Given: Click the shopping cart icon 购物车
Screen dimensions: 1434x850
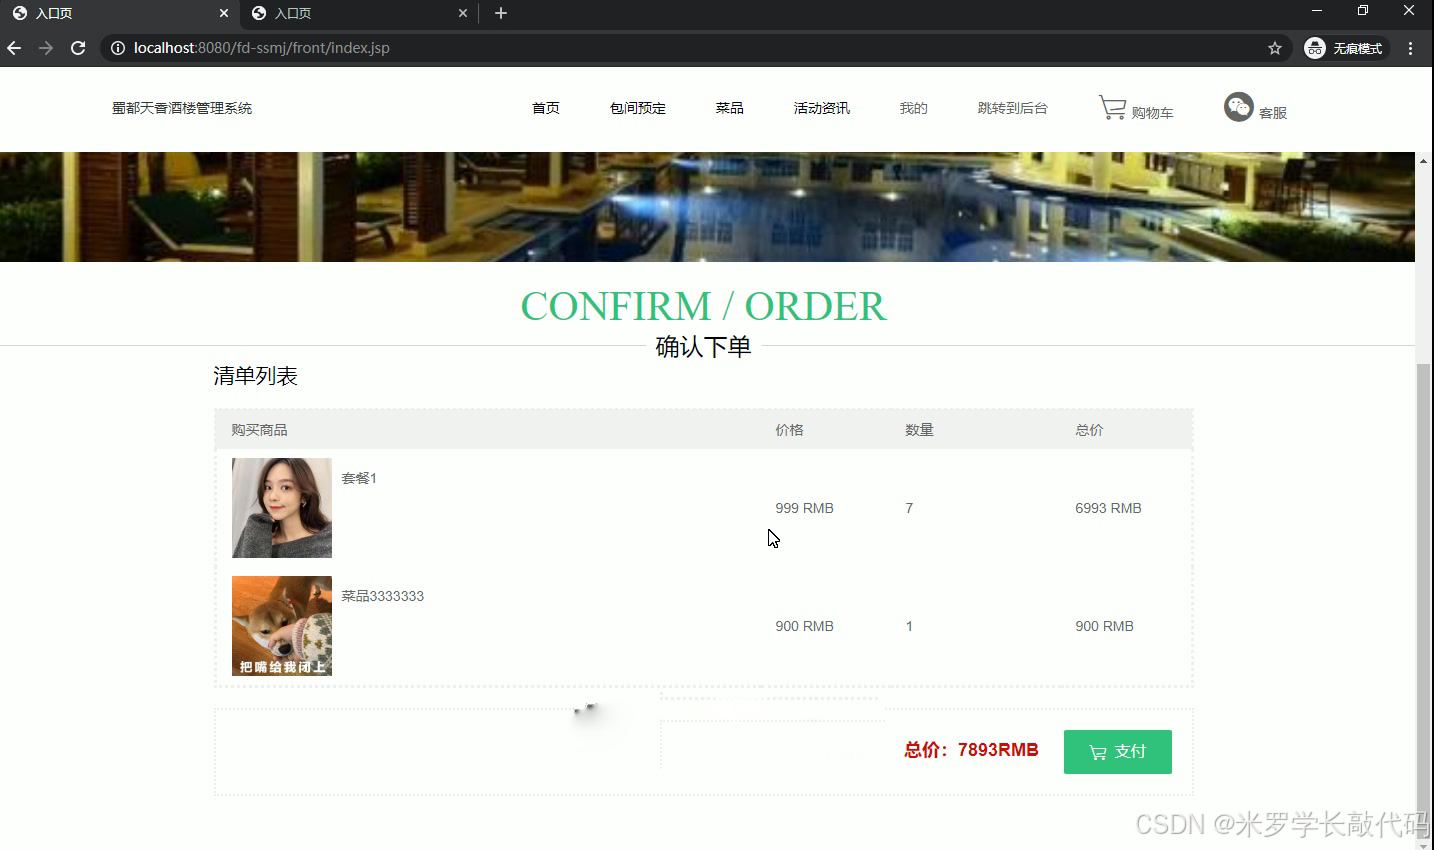Looking at the screenshot, I should point(1136,109).
